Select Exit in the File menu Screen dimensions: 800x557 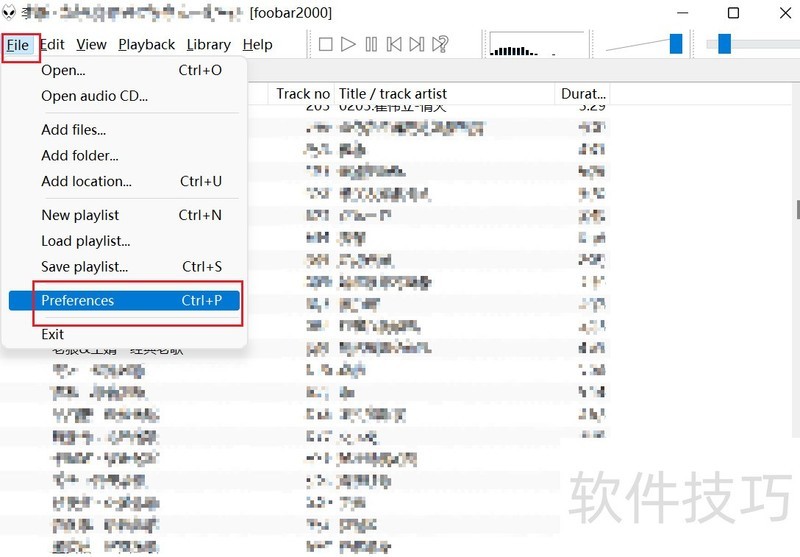click(124, 335)
